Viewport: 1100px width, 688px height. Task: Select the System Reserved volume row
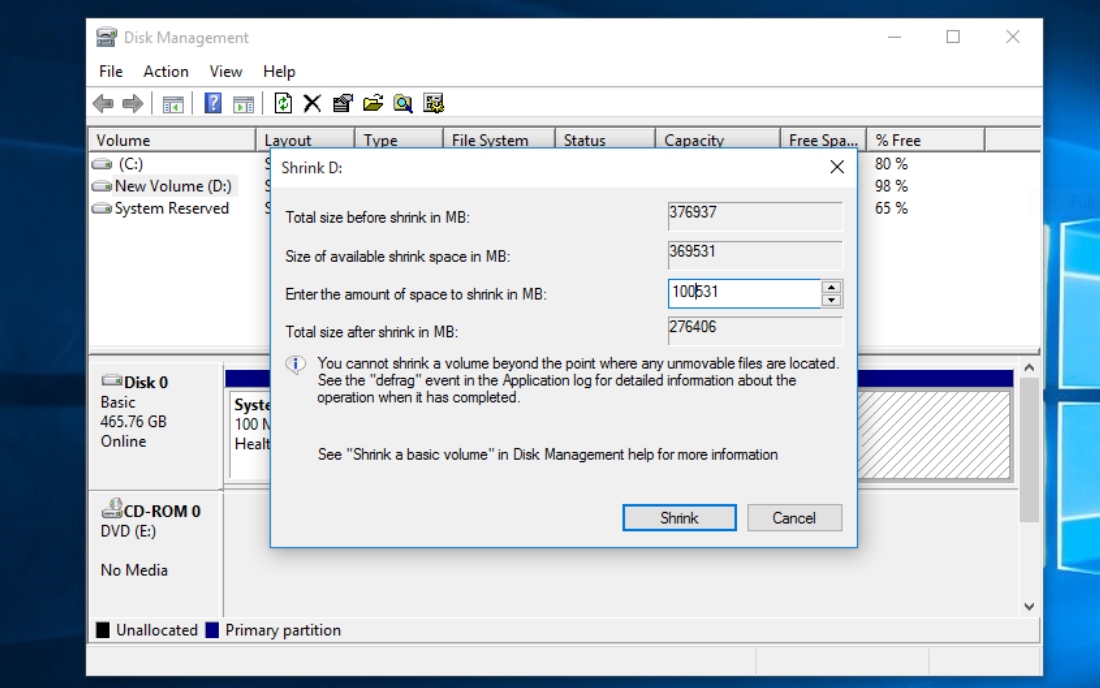(x=172, y=208)
